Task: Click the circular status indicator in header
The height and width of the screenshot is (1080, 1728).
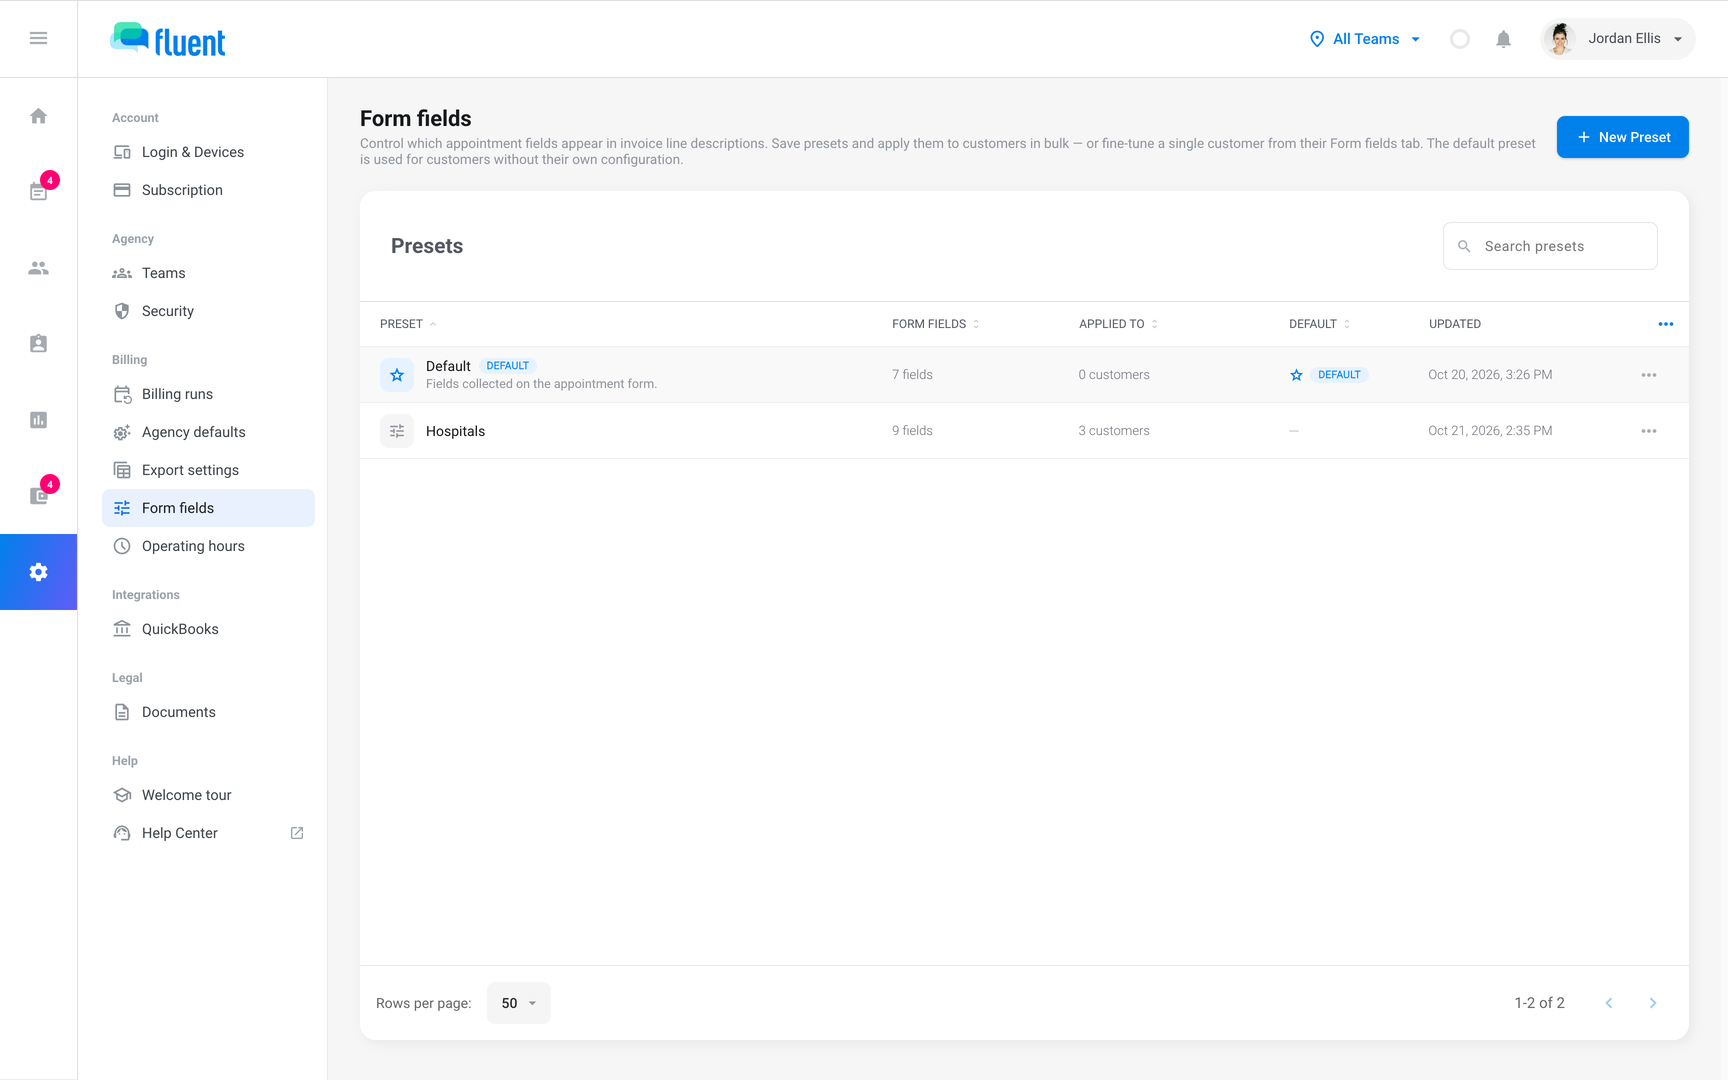Action: 1460,39
